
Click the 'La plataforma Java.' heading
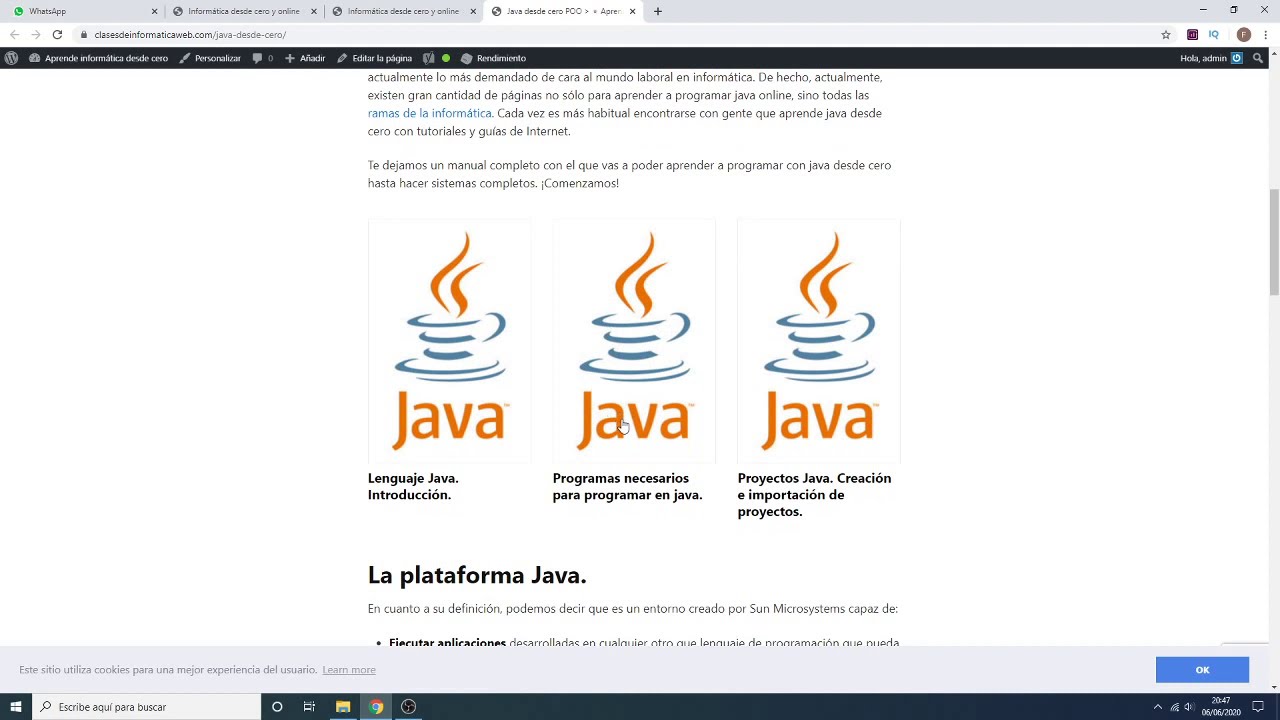pos(477,575)
